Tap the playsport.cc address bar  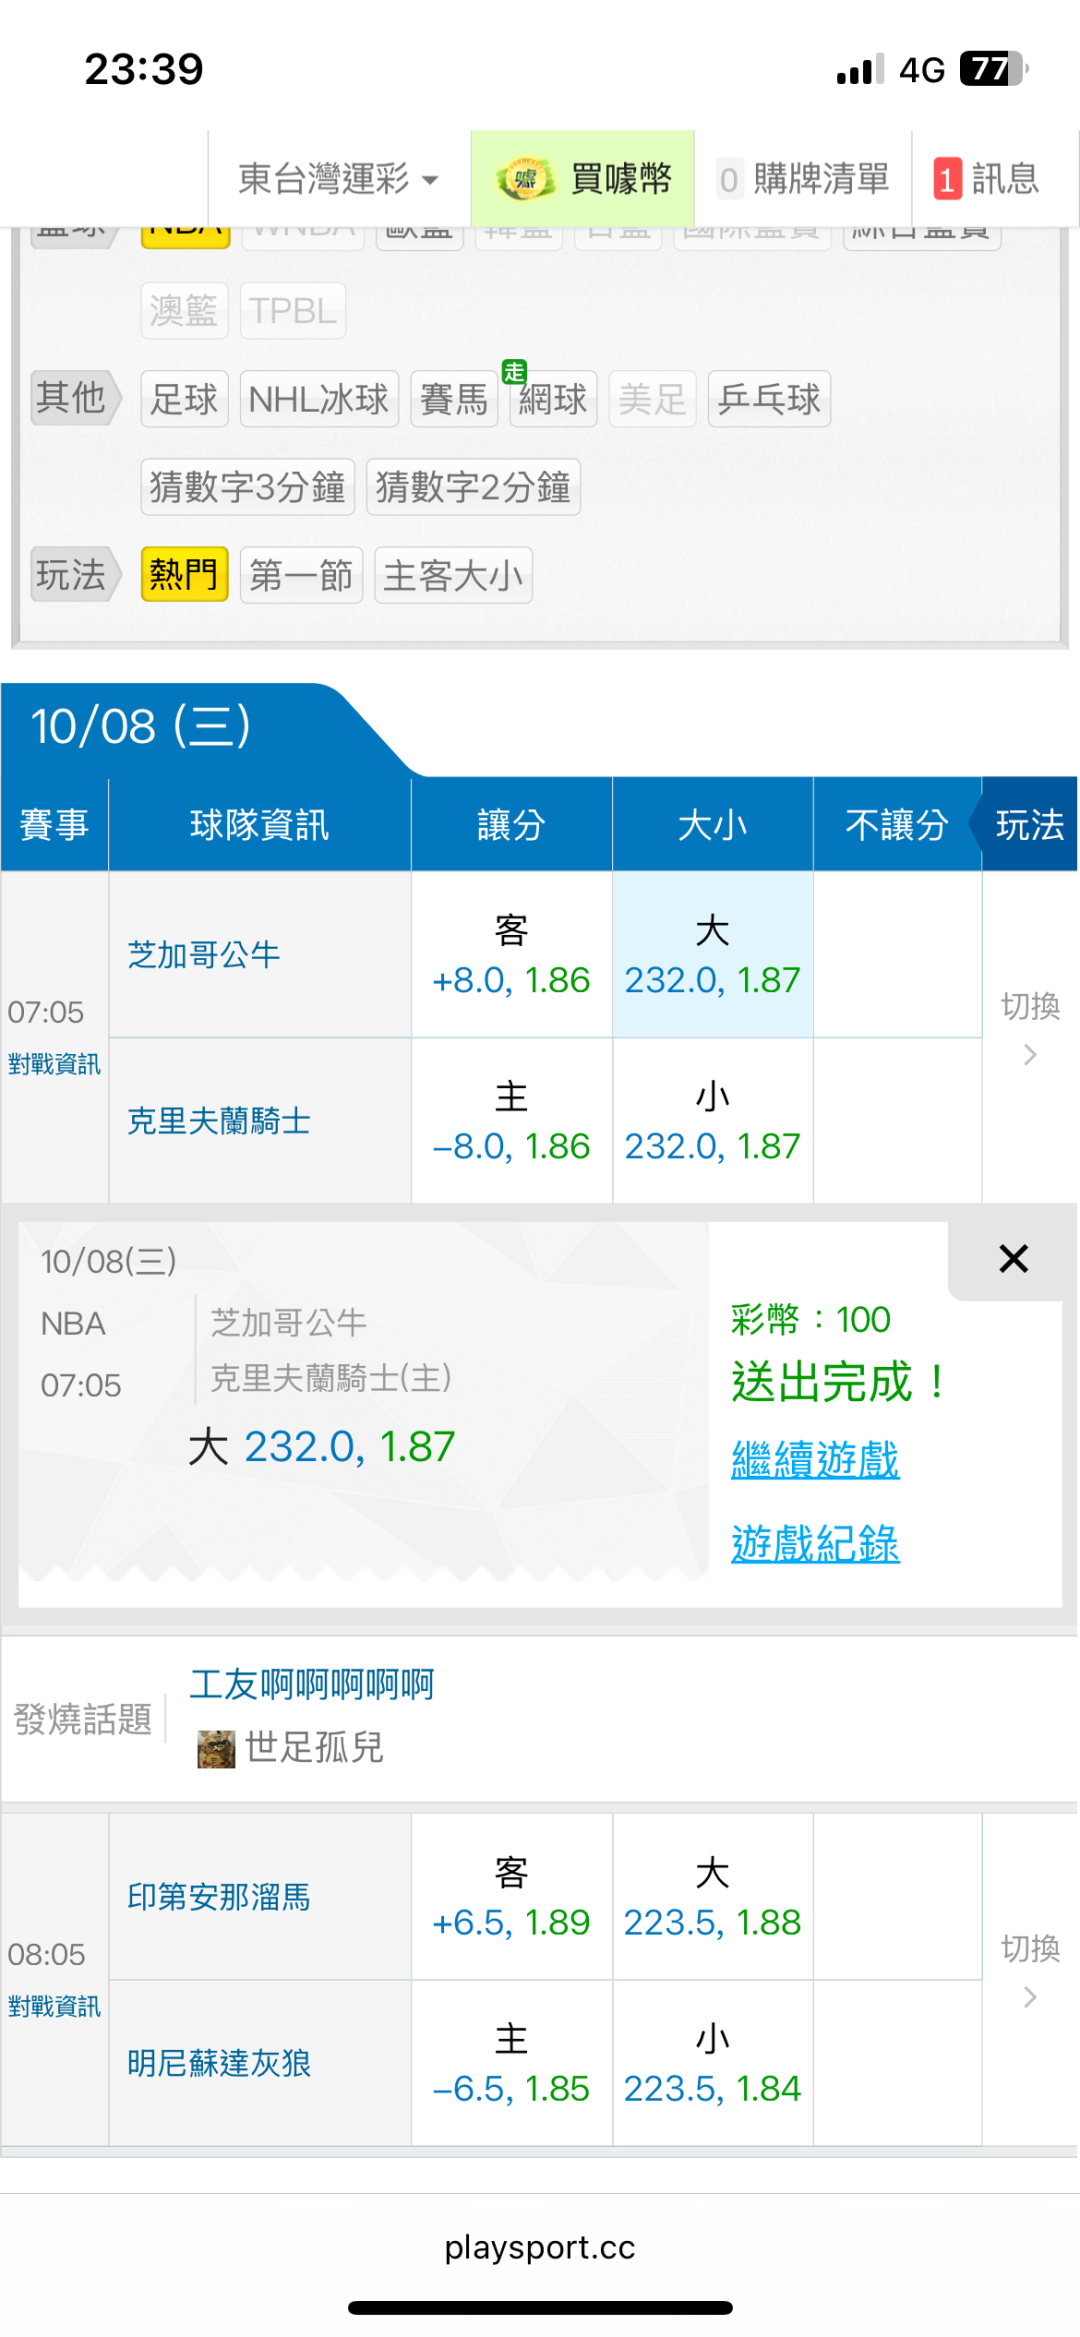pyautogui.click(x=540, y=2247)
